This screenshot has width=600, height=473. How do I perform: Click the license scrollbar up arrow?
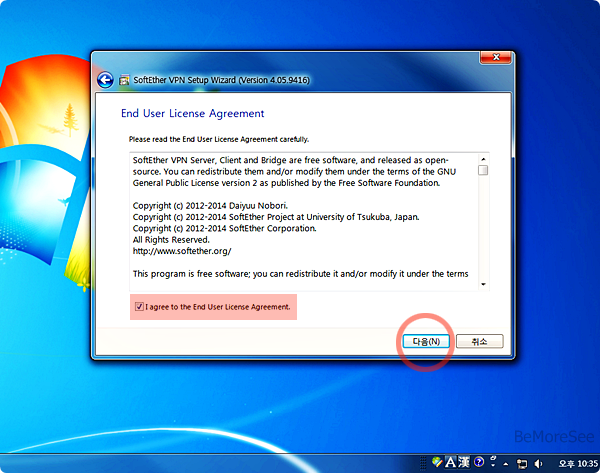click(x=483, y=159)
